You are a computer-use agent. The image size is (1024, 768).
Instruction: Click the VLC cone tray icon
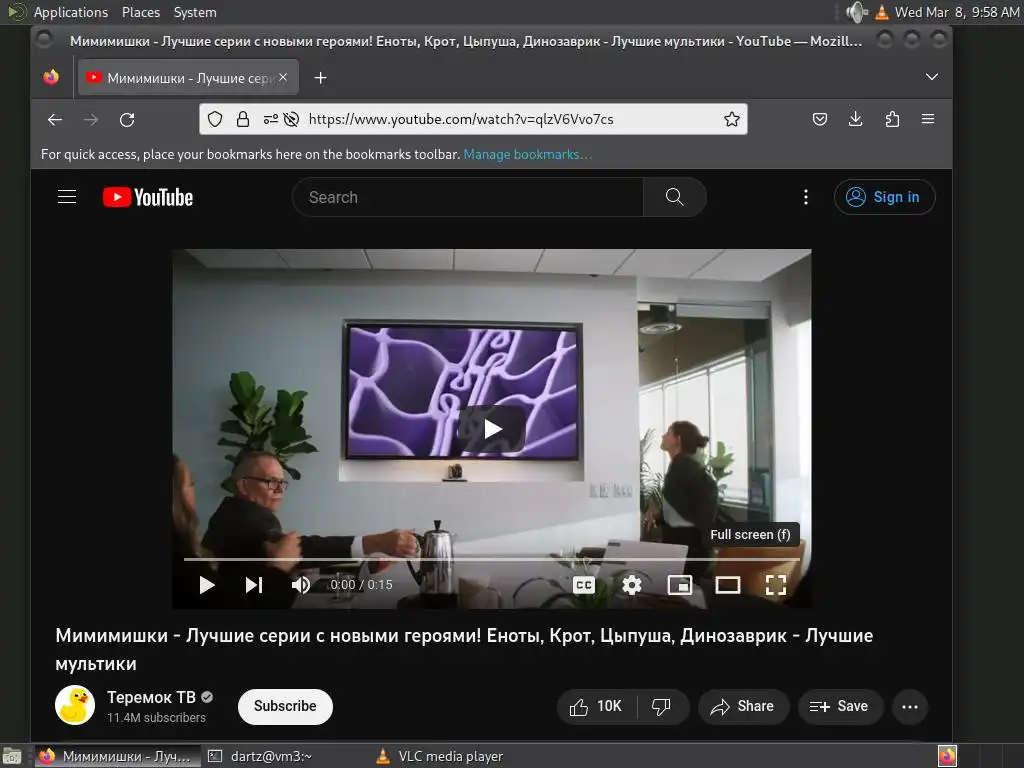point(882,12)
